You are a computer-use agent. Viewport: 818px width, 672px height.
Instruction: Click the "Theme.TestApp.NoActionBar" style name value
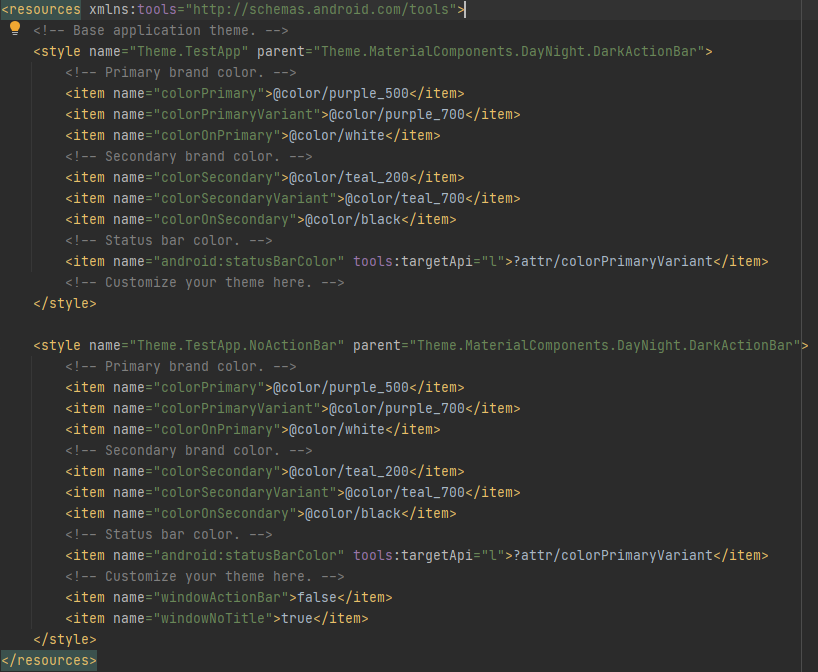pyautogui.click(x=237, y=345)
